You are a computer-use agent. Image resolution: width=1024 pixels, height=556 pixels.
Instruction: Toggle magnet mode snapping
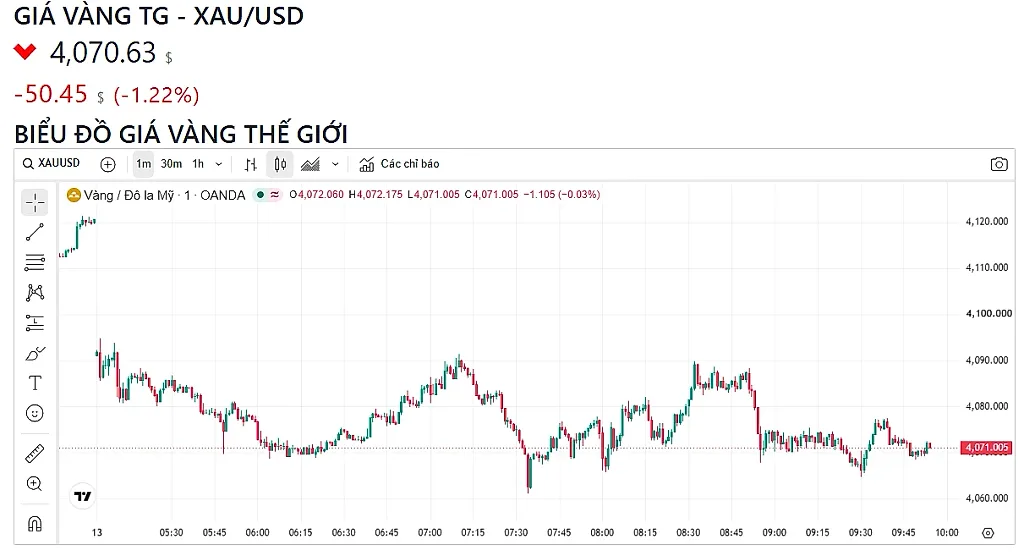pos(35,523)
